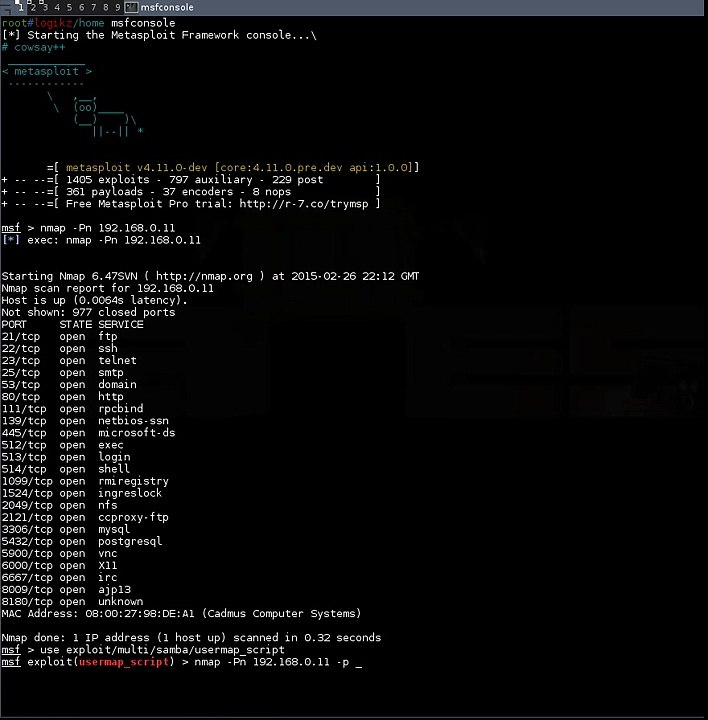This screenshot has height=720, width=708.
Task: Click 'use exploit/multi/samba/usermap_script' command line
Action: (143, 650)
